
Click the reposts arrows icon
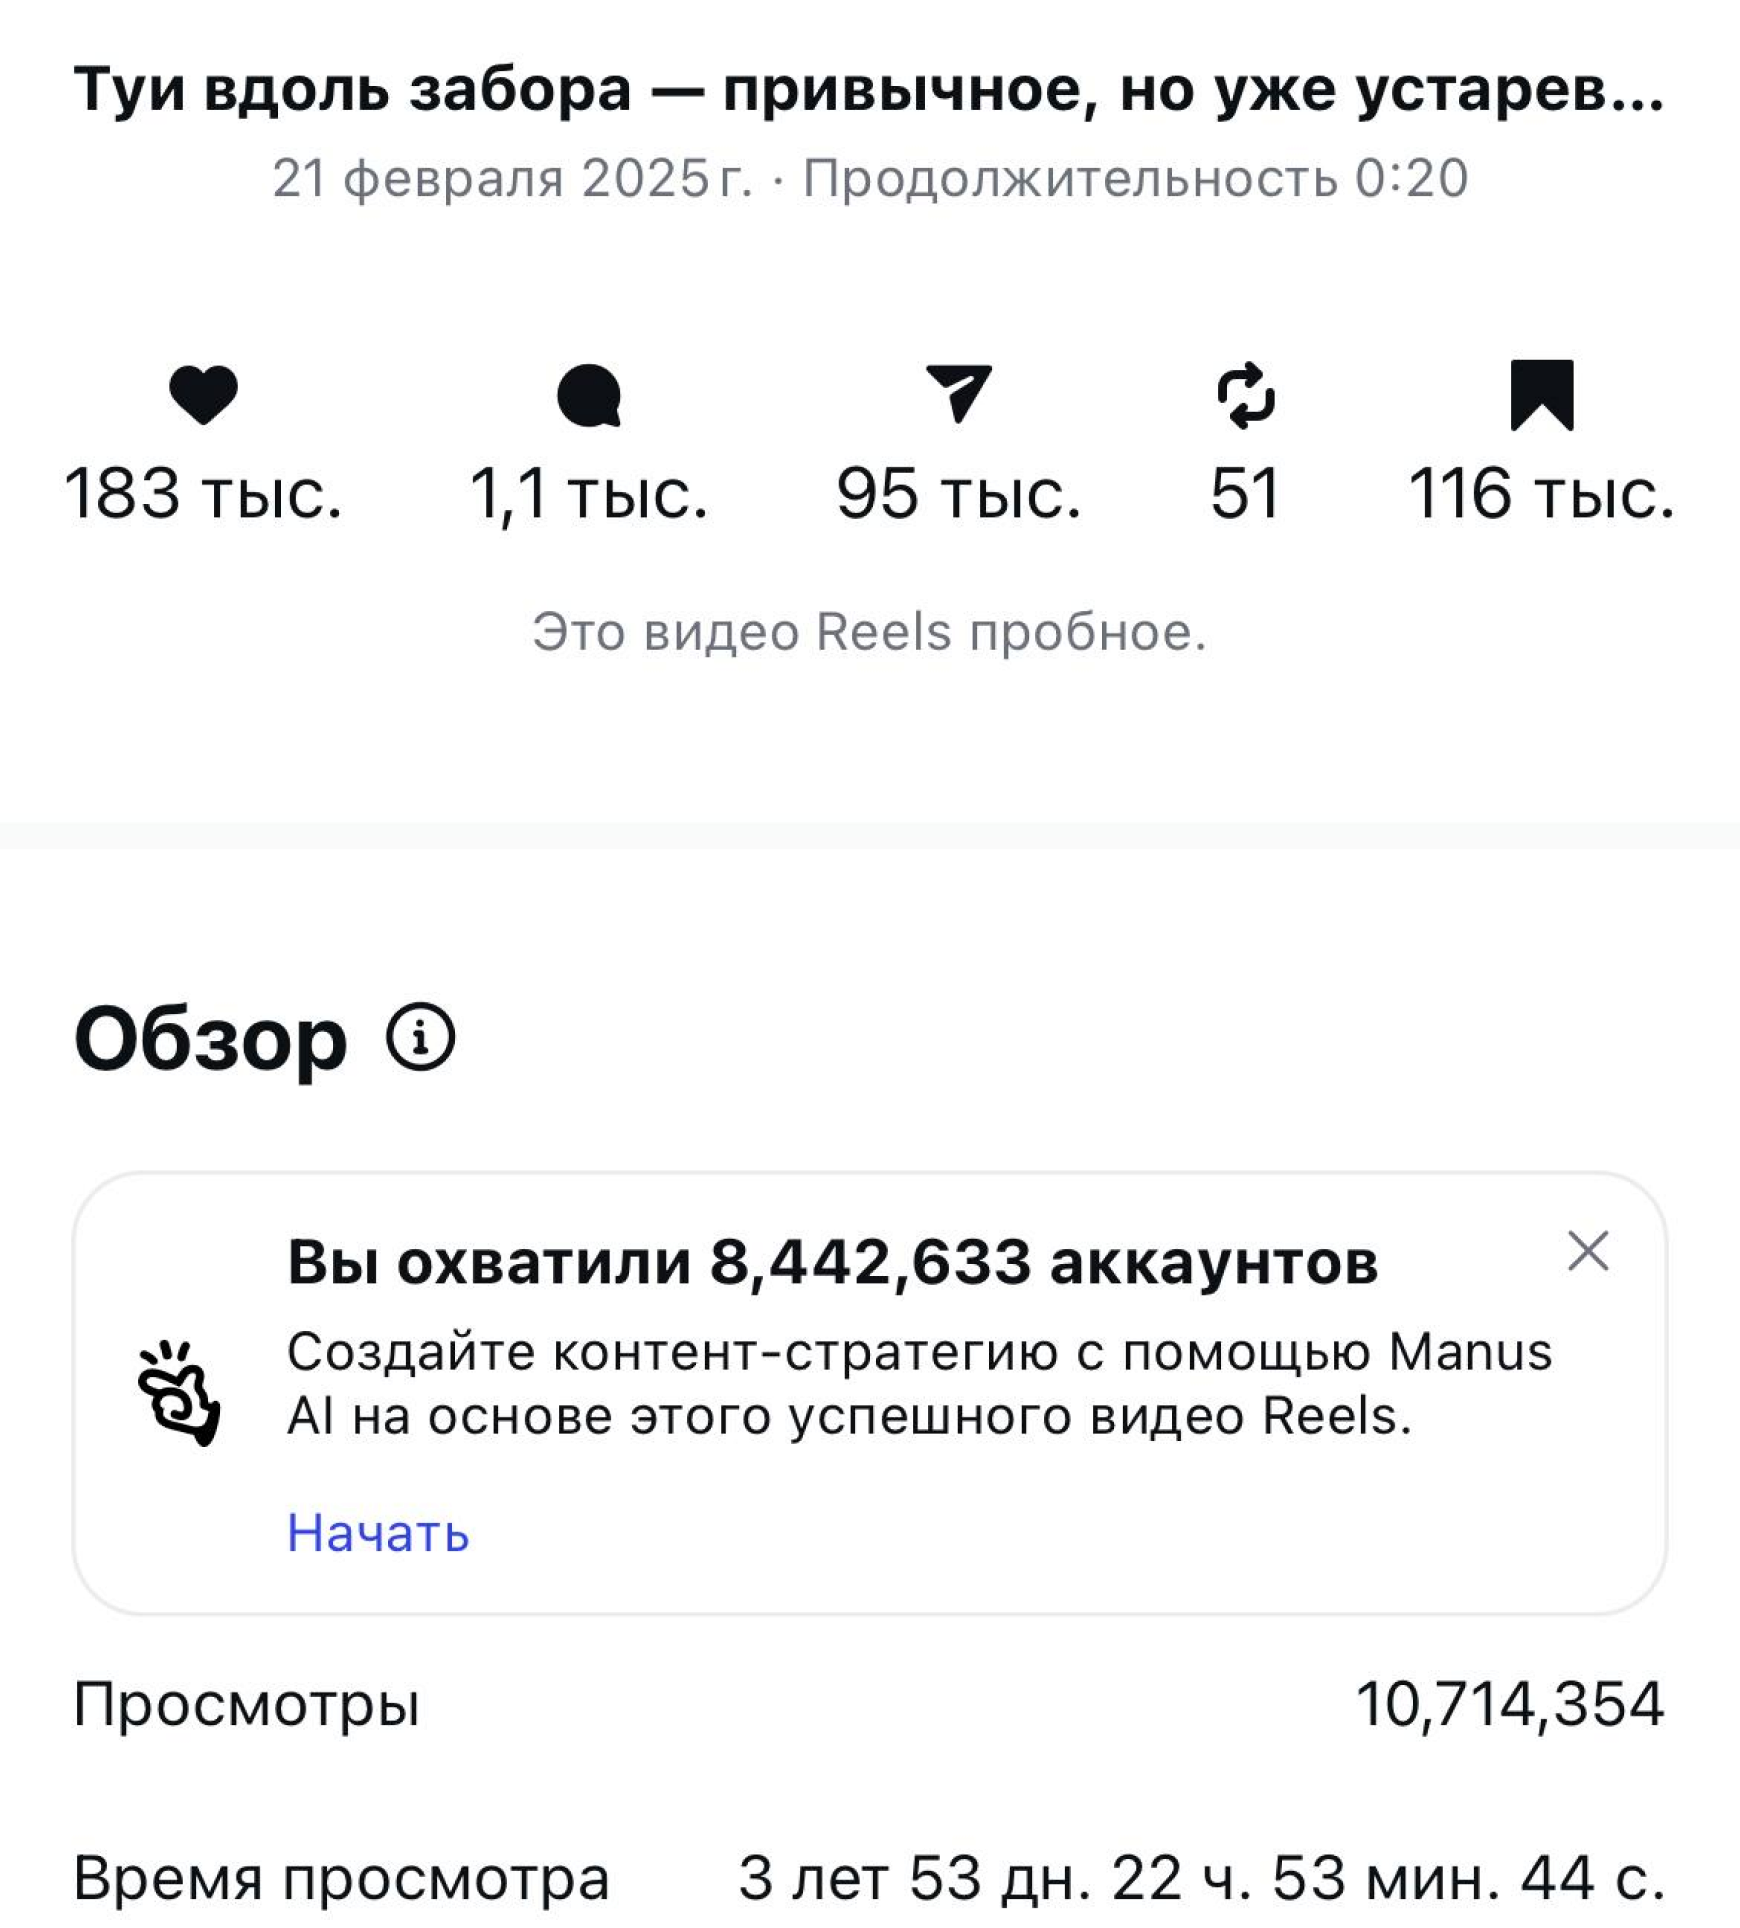point(1246,396)
